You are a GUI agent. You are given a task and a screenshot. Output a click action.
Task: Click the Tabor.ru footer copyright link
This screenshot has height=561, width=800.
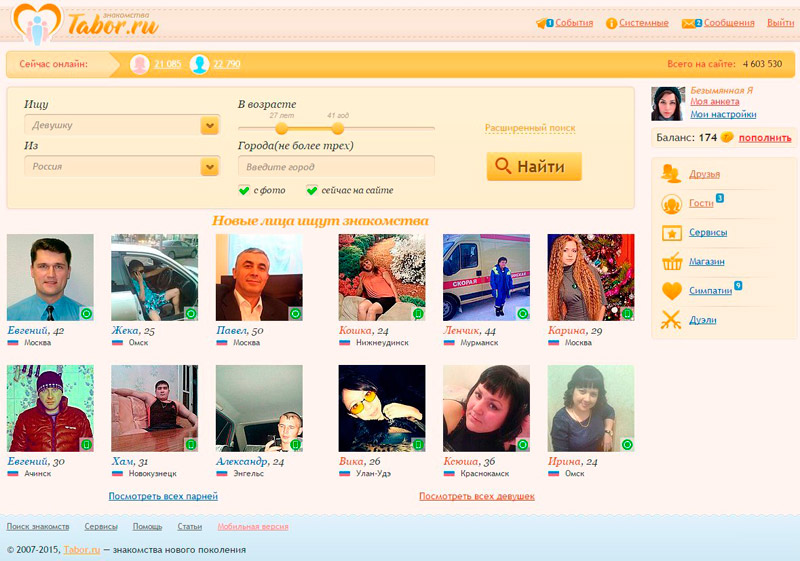coord(82,550)
